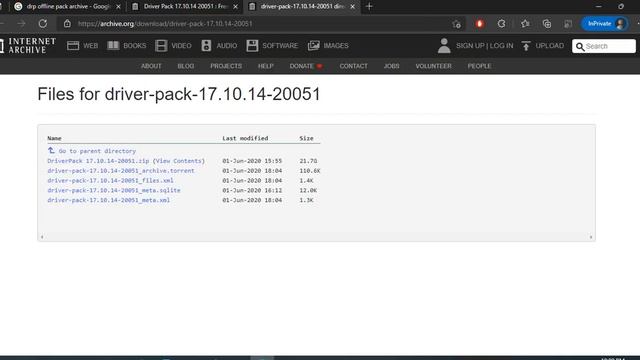Click the WEB navigation label

pos(91,46)
